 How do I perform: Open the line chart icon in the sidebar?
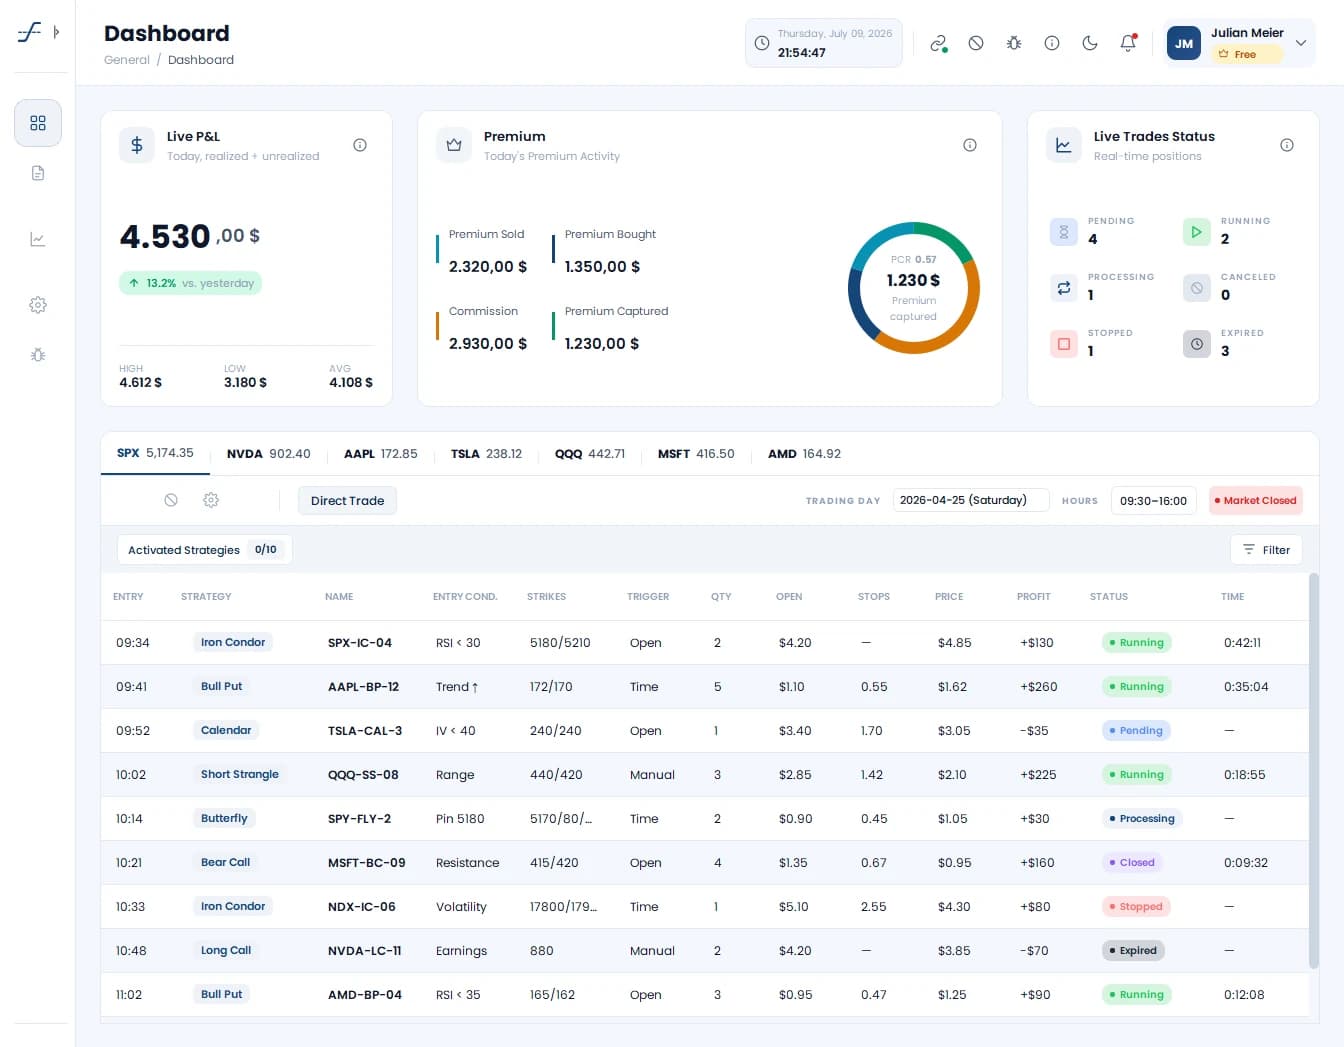pos(38,239)
